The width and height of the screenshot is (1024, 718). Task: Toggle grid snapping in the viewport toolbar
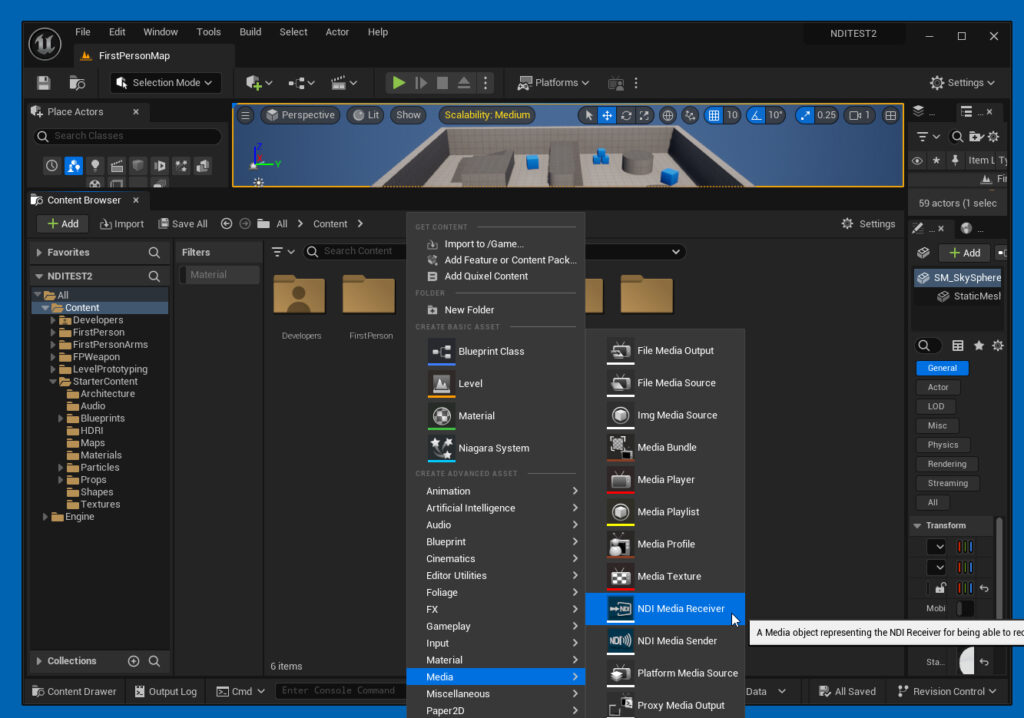(x=715, y=114)
